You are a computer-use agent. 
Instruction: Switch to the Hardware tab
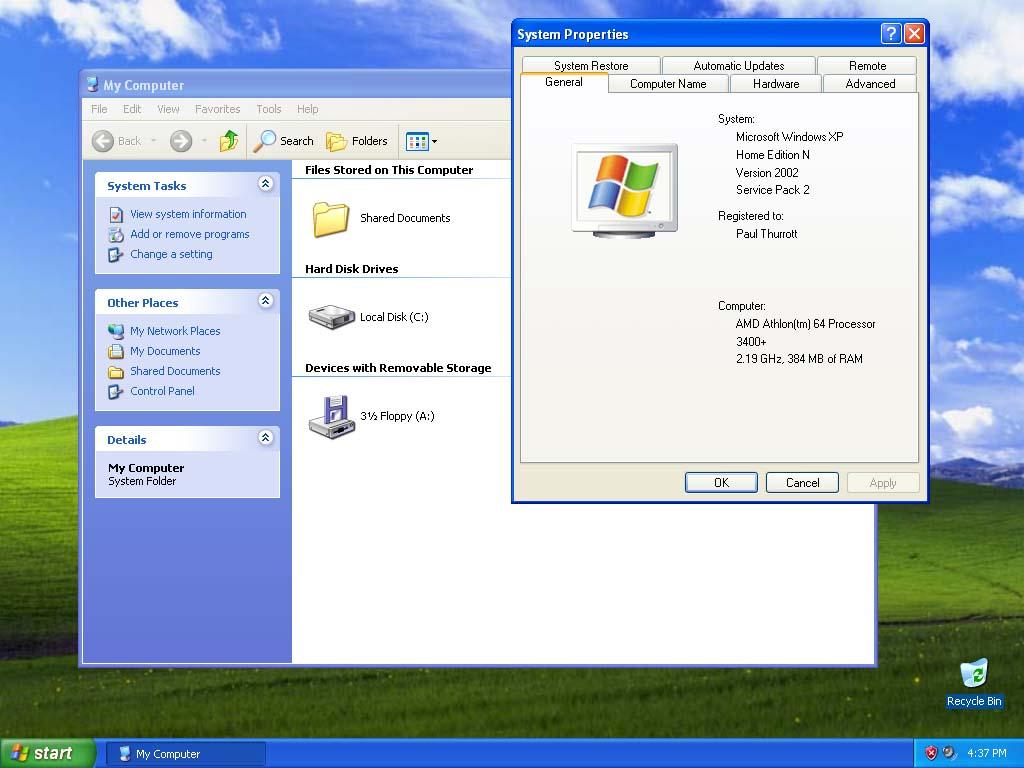775,84
